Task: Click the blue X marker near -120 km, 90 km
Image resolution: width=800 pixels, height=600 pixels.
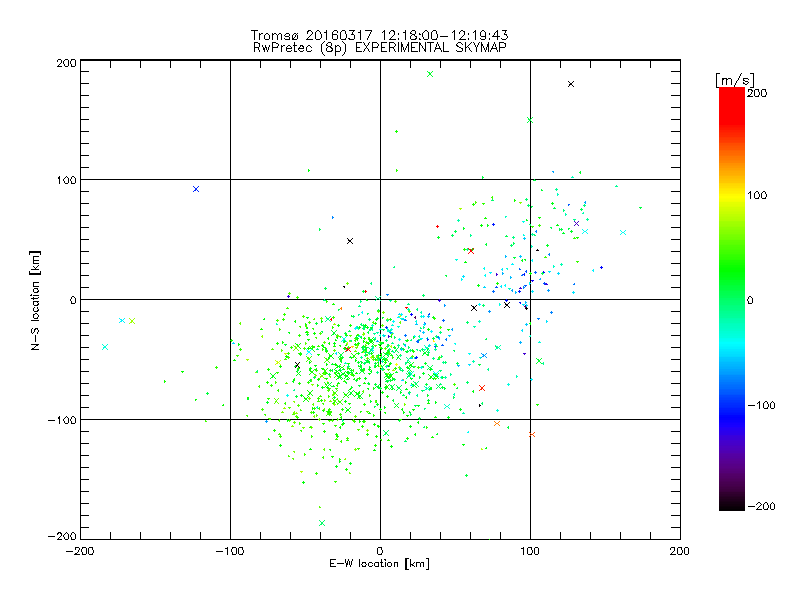Action: pos(196,189)
